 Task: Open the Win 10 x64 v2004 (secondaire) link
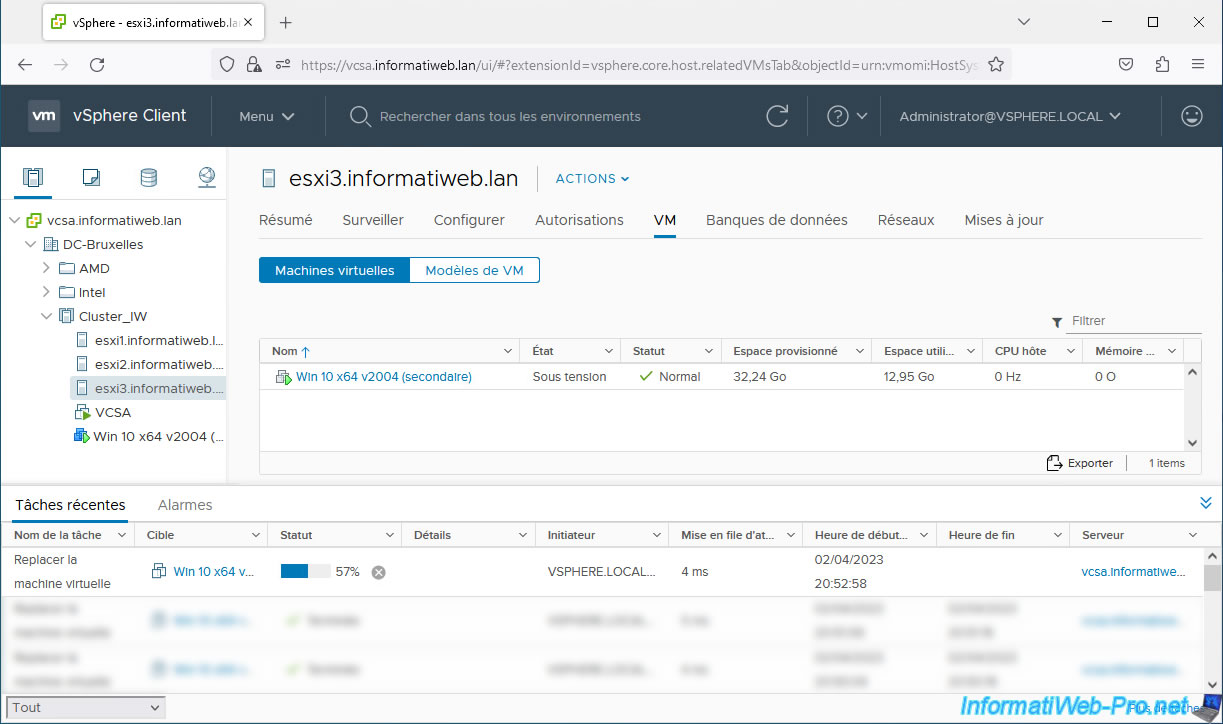tap(383, 377)
